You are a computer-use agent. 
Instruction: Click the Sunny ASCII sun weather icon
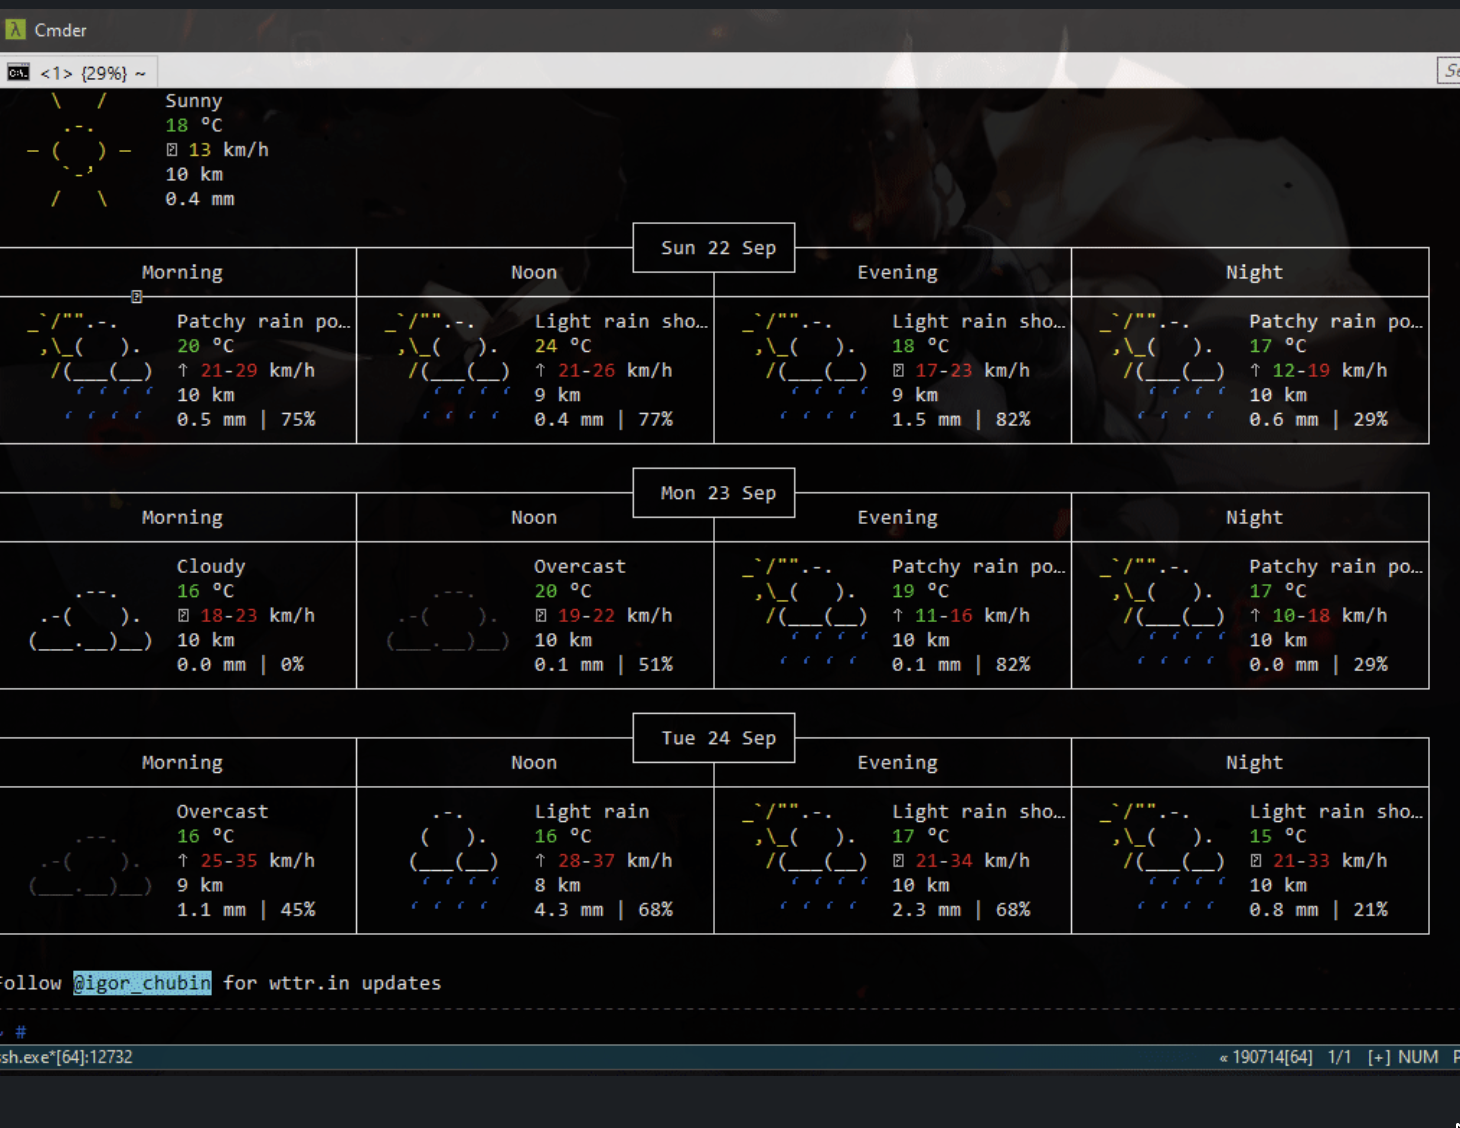pos(79,152)
